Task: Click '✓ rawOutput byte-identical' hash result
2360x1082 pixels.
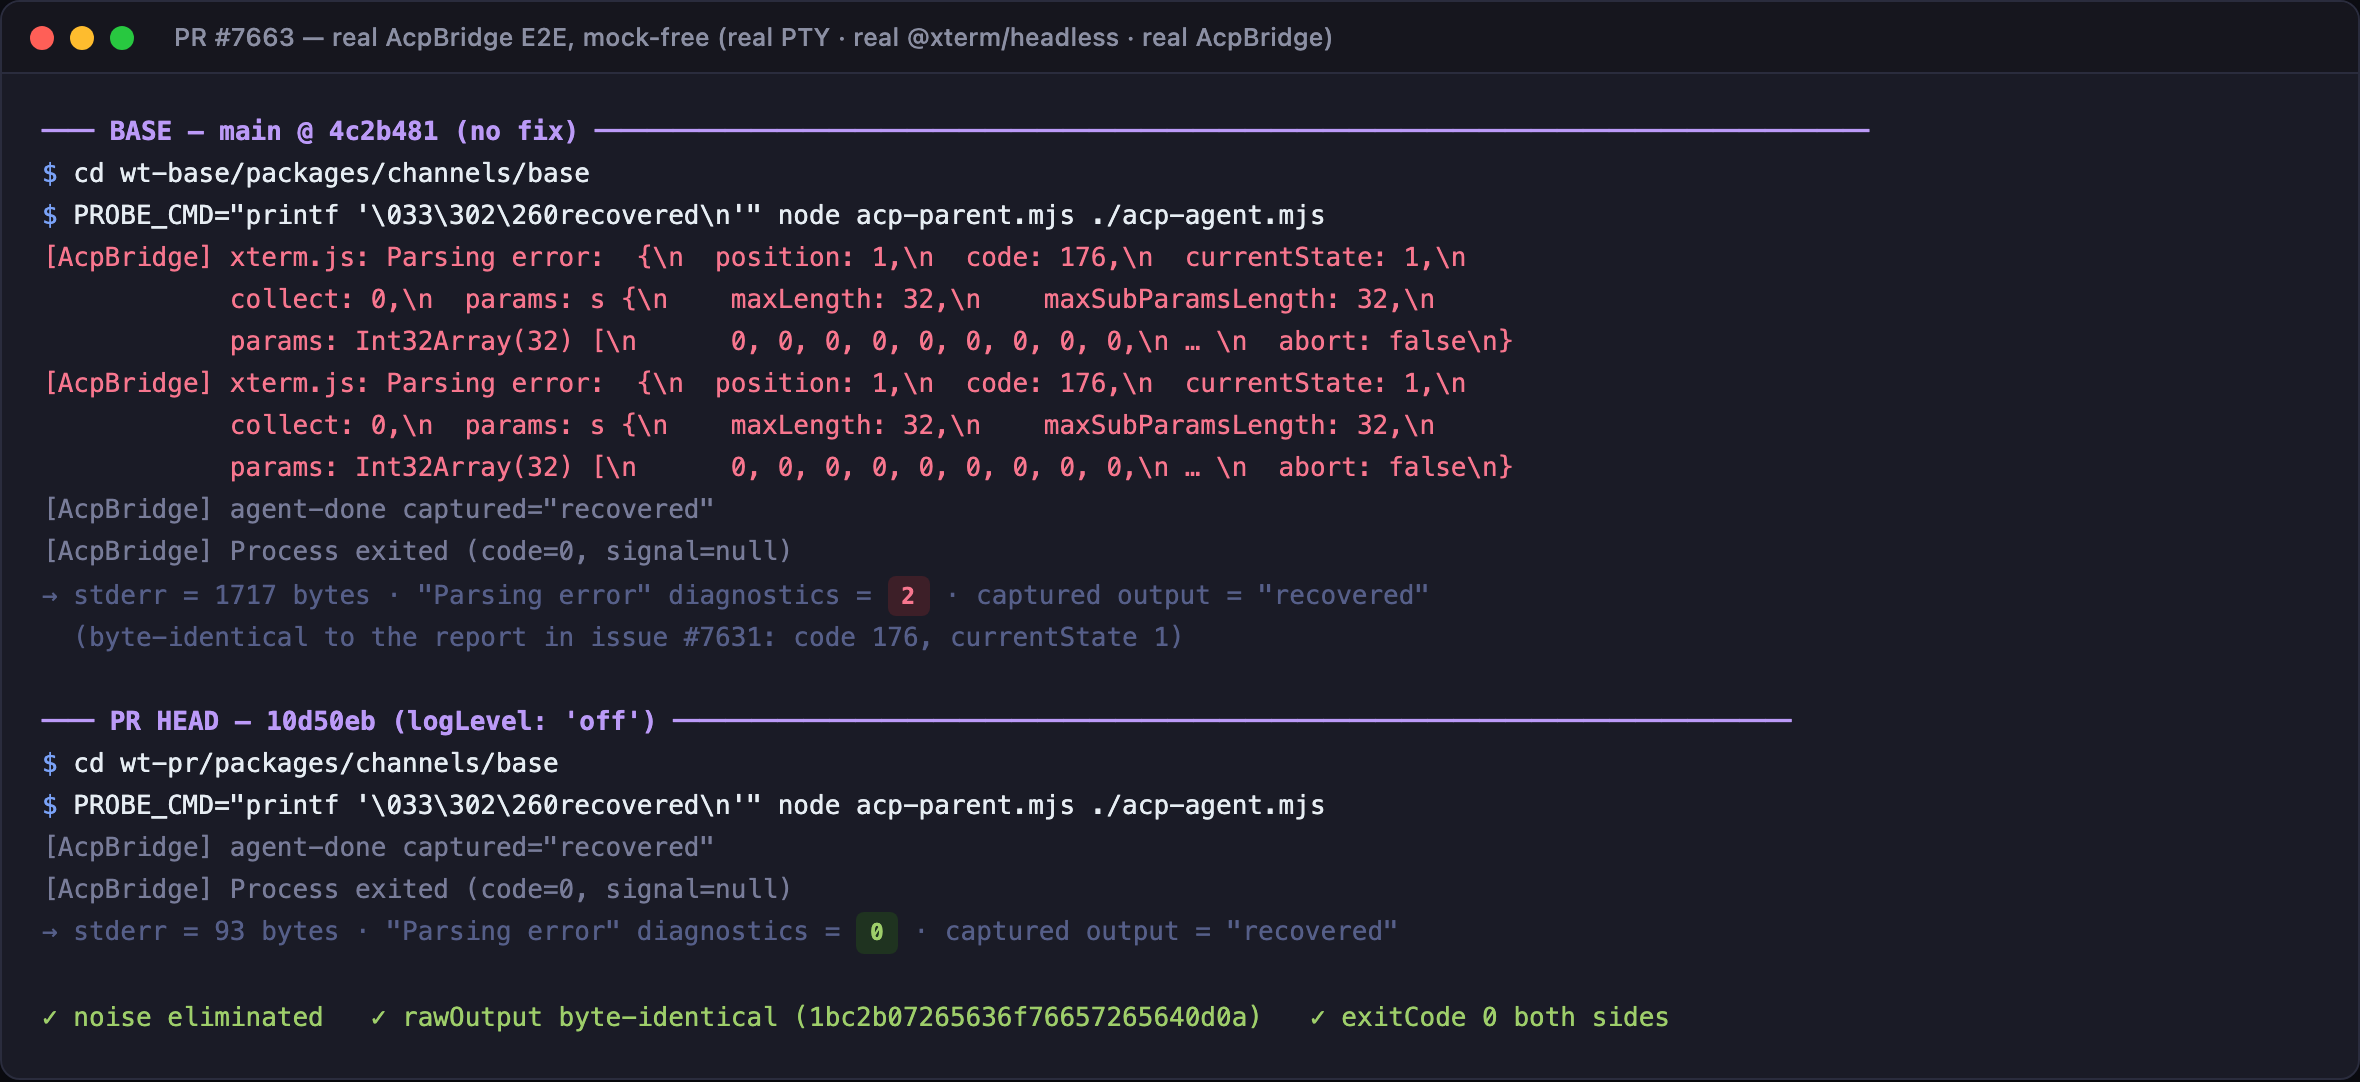Action: (816, 1017)
